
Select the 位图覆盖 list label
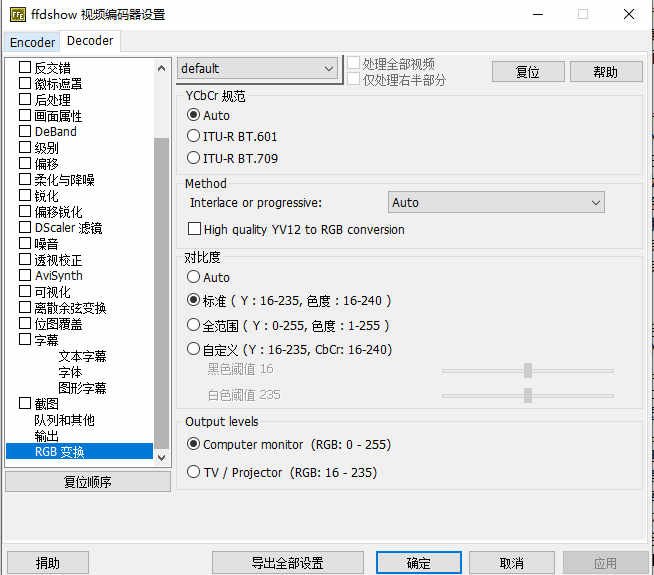[x=58, y=324]
